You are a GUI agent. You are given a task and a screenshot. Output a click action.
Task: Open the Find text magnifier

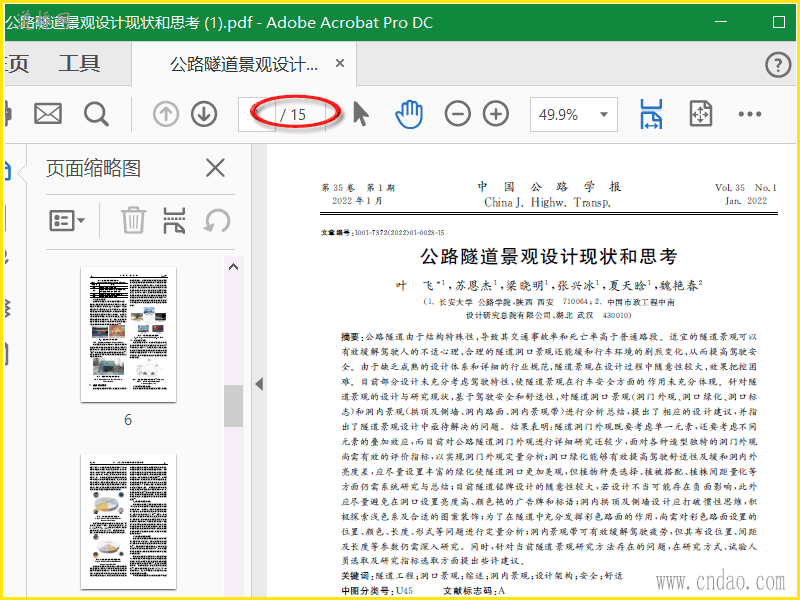click(96, 114)
